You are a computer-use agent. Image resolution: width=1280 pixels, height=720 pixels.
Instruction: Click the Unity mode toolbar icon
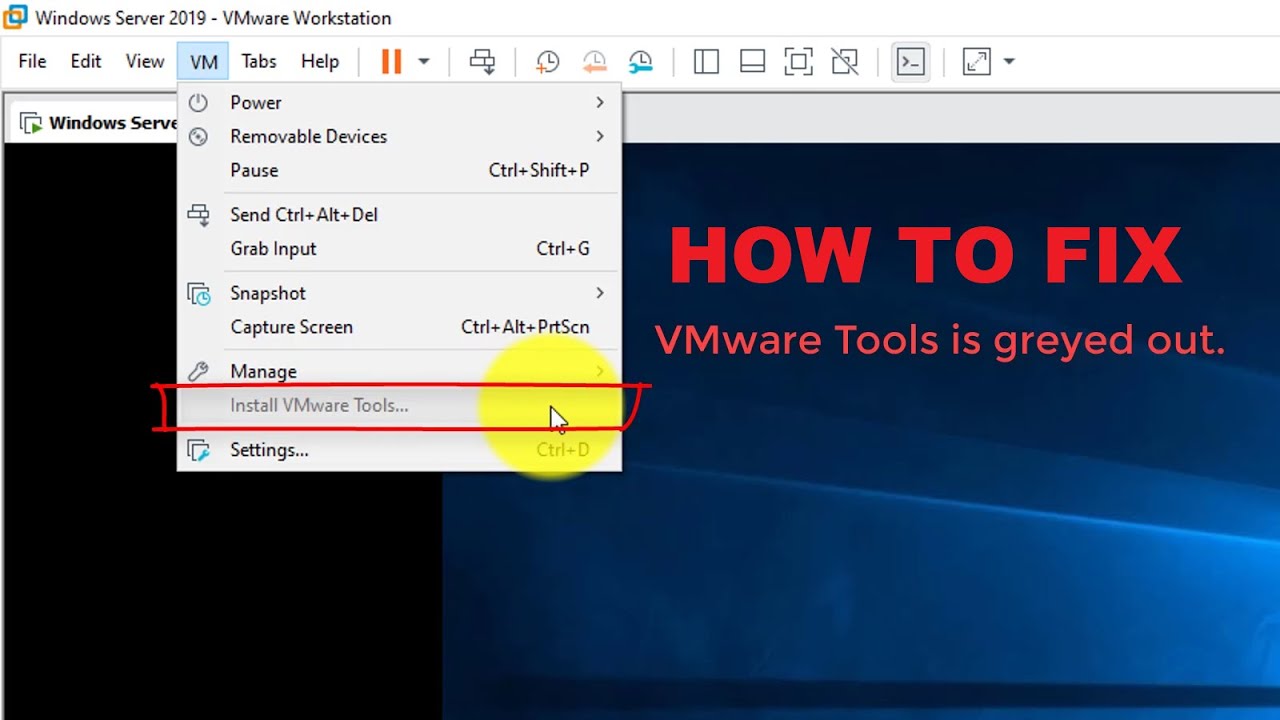[x=845, y=62]
